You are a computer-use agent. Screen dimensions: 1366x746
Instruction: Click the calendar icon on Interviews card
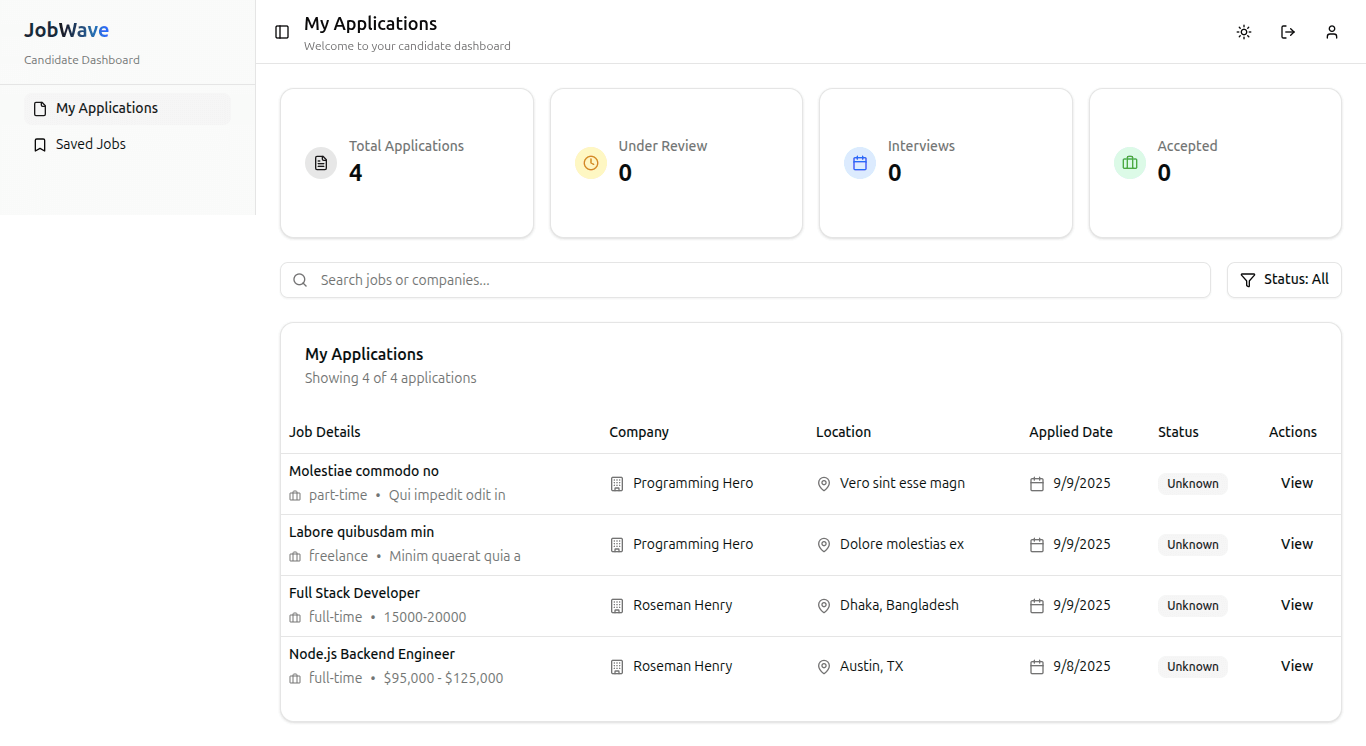[859, 162]
